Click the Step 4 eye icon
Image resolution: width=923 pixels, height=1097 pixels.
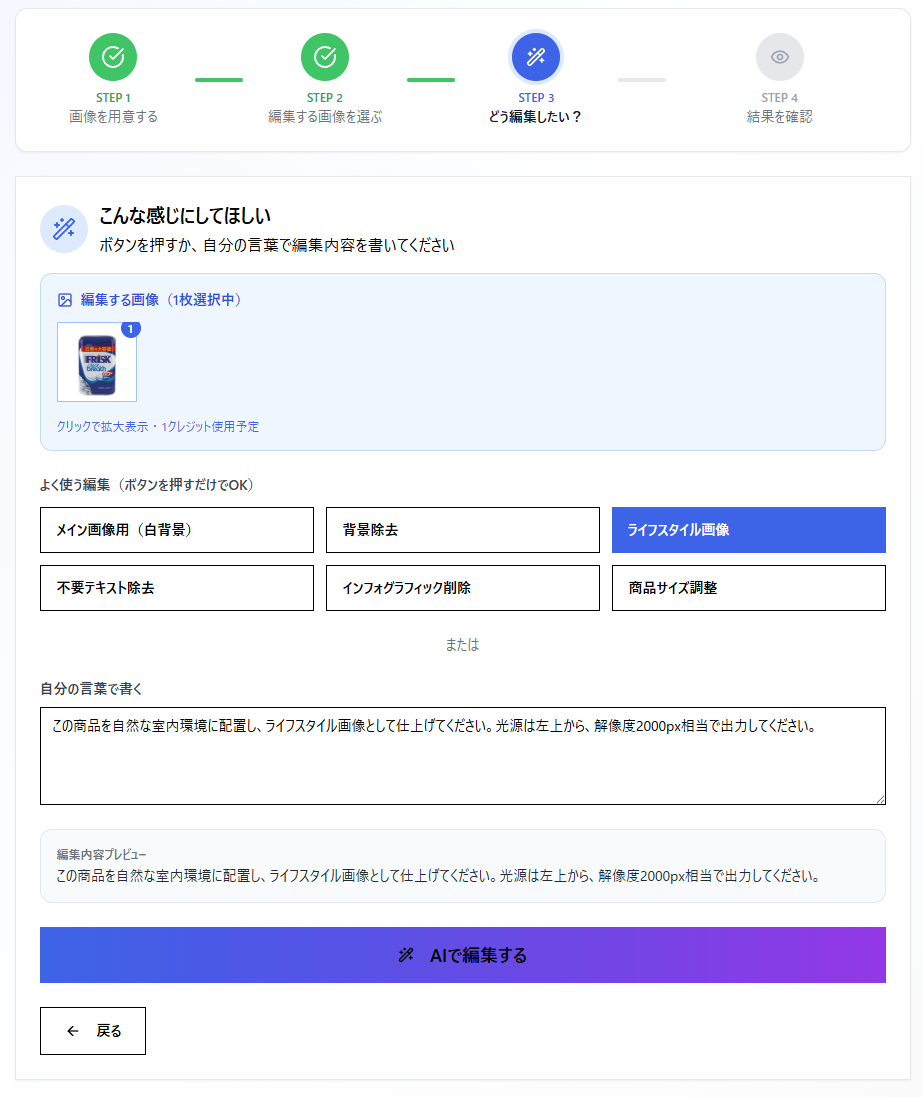(x=780, y=57)
